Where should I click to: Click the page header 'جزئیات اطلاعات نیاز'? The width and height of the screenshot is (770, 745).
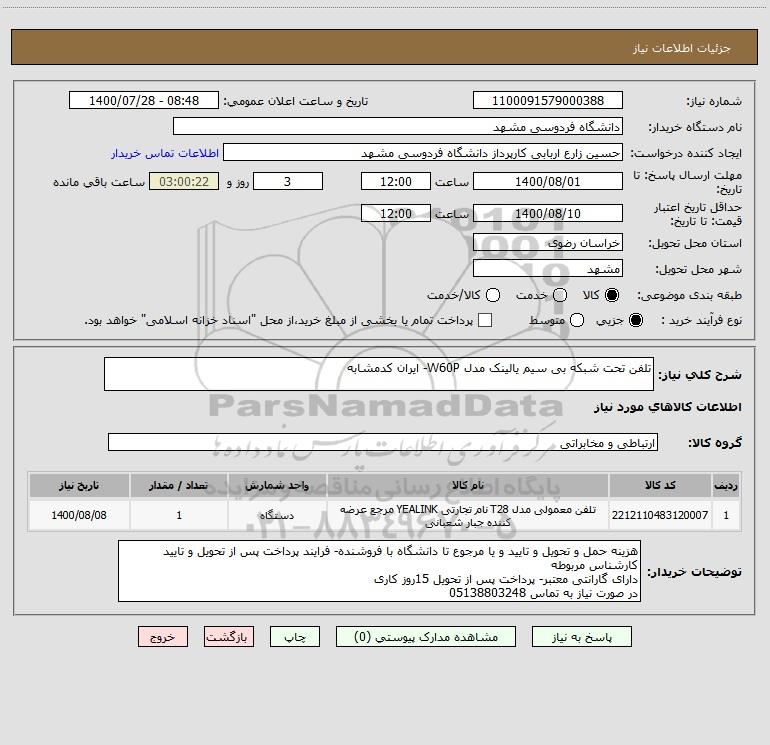682,48
